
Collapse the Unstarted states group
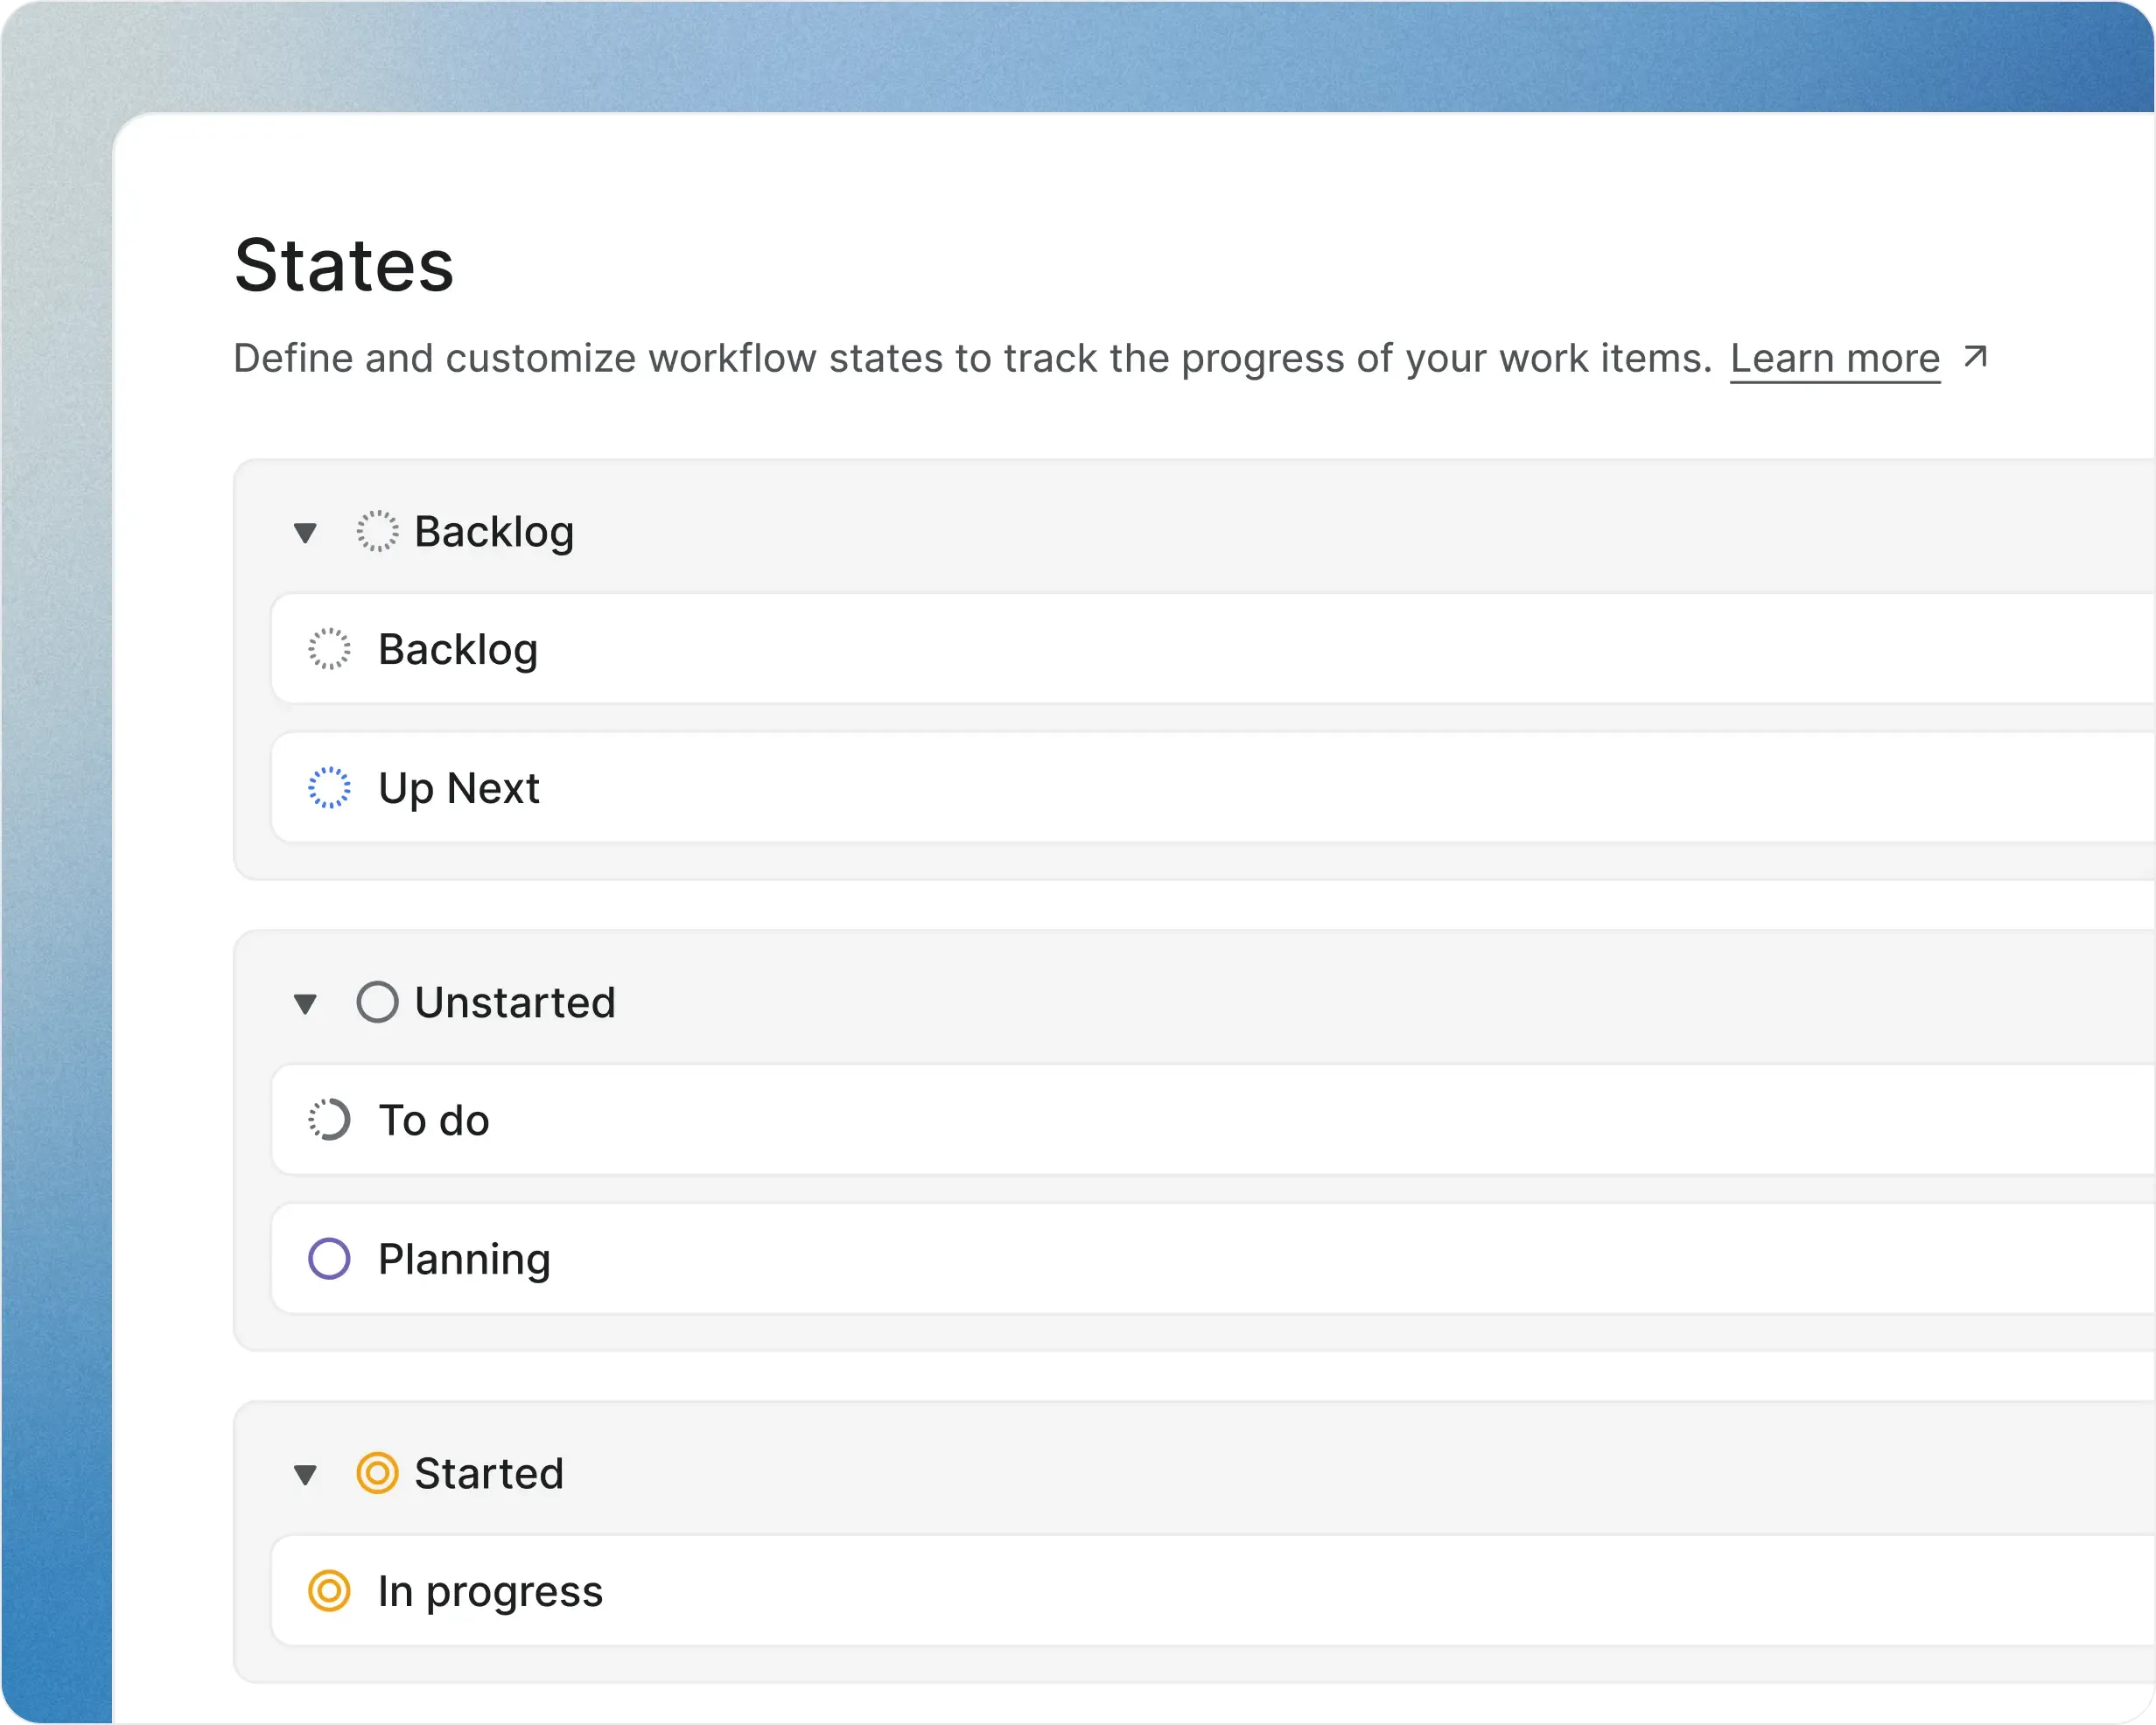[305, 1003]
